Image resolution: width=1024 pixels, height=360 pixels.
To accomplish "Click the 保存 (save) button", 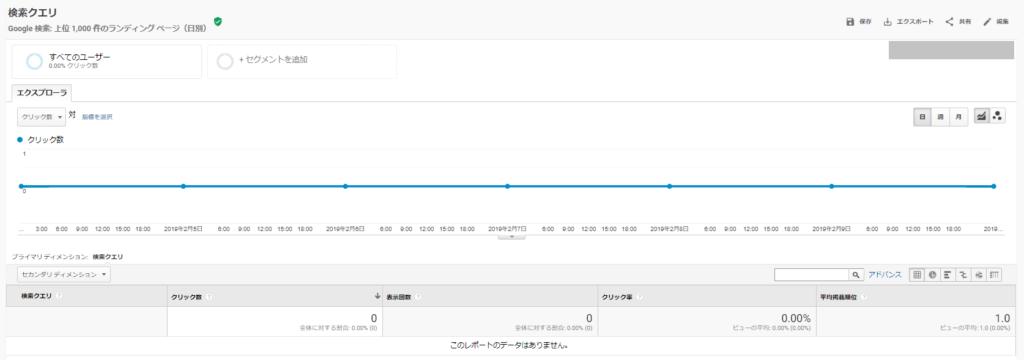I will tap(859, 22).
